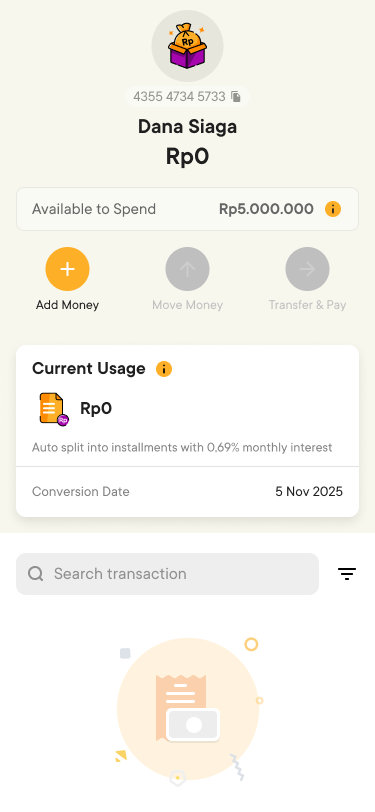This screenshot has height=812, width=375.
Task: Open info icon next to Current Usage
Action: [x=164, y=369]
